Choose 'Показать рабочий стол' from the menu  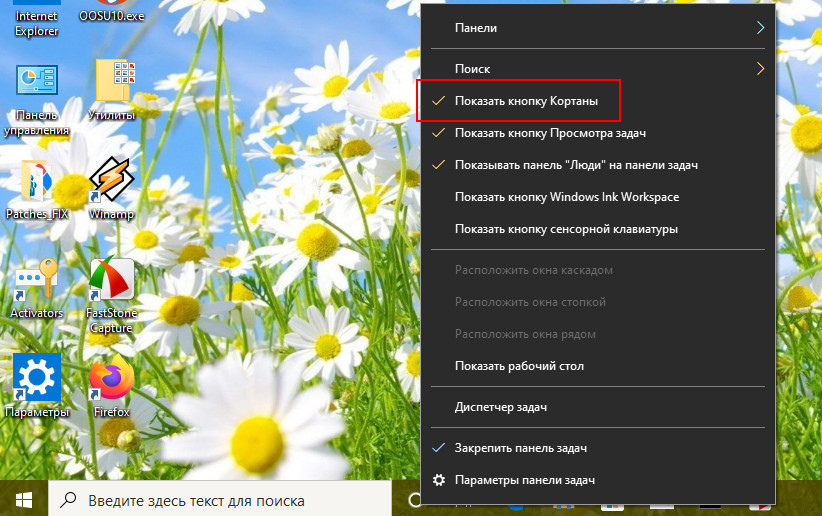(x=598, y=366)
